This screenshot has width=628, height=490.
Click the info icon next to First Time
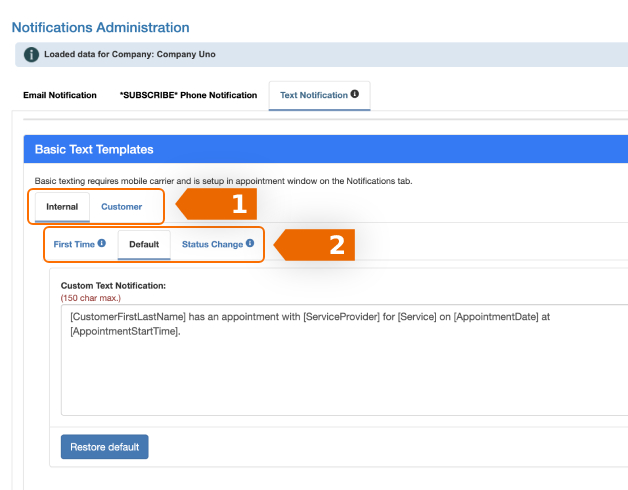102,243
